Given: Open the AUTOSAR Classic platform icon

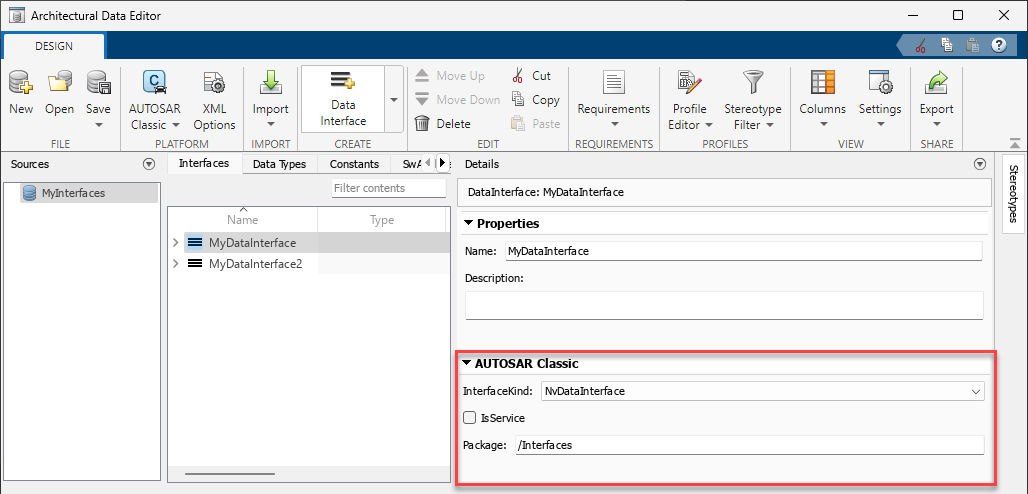Looking at the screenshot, I should 155,84.
